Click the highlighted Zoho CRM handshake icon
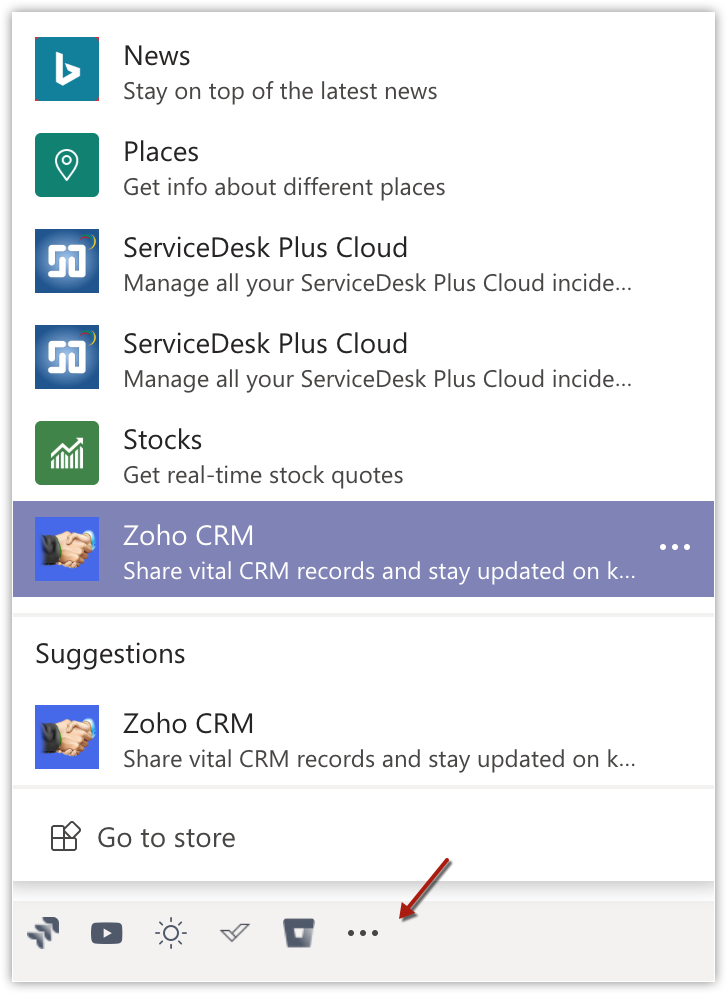Viewport: 727px width, 994px height. tap(67, 549)
